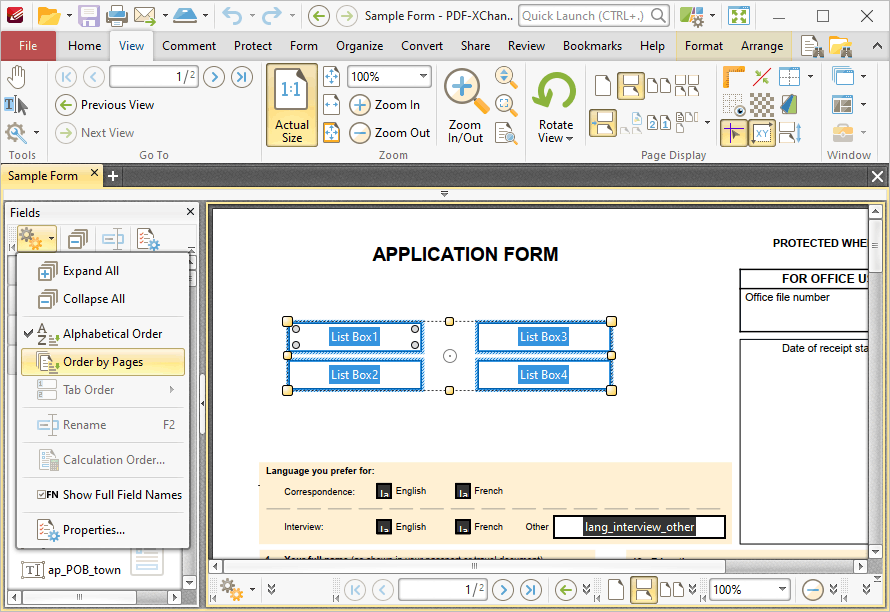Open the Form ribbon tab
This screenshot has width=890, height=612.
[x=304, y=46]
